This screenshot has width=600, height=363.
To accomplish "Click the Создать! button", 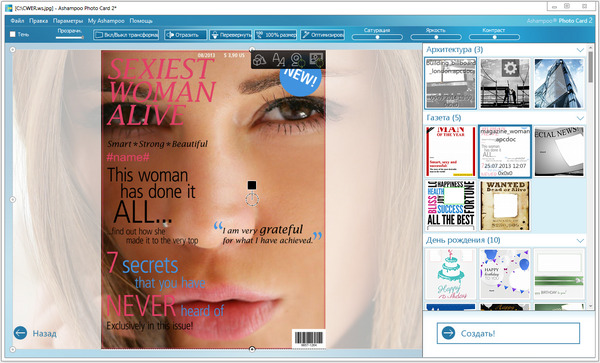I will point(508,333).
